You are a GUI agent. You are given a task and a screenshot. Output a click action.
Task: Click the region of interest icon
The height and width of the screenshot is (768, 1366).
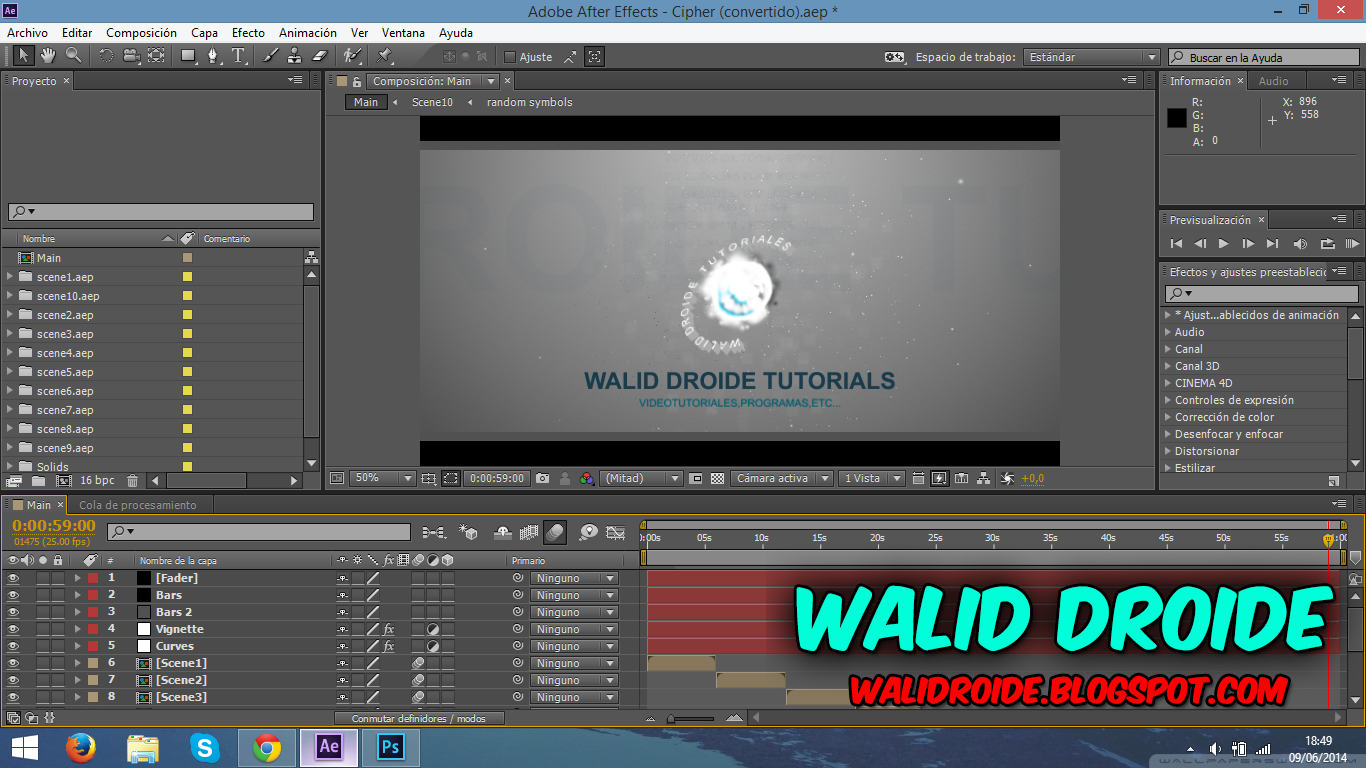pyautogui.click(x=451, y=478)
